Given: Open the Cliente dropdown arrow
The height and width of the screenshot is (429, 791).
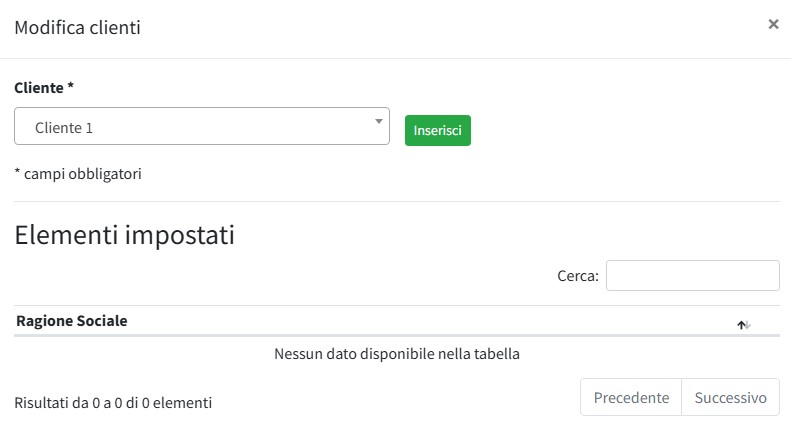Looking at the screenshot, I should point(378,122).
